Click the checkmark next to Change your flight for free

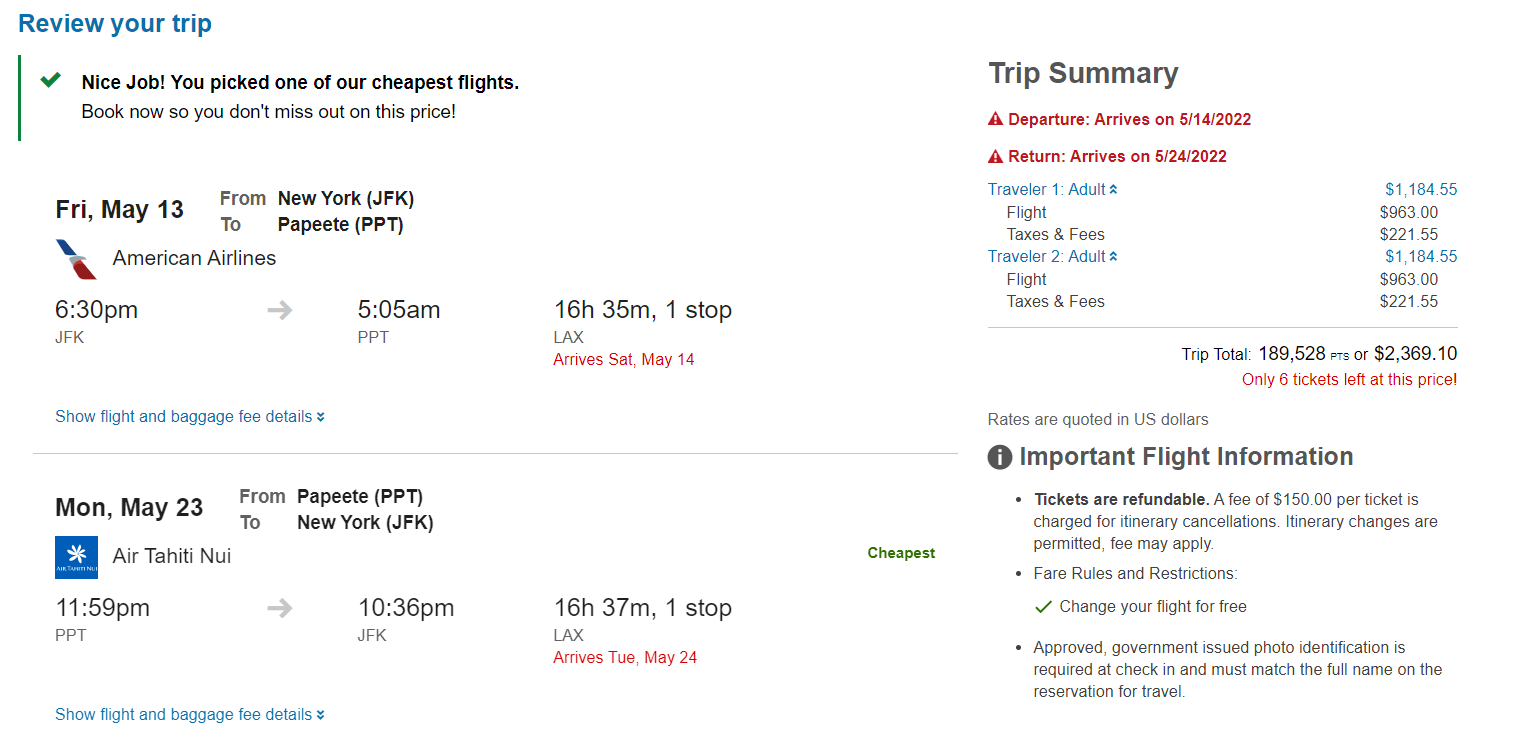1043,606
